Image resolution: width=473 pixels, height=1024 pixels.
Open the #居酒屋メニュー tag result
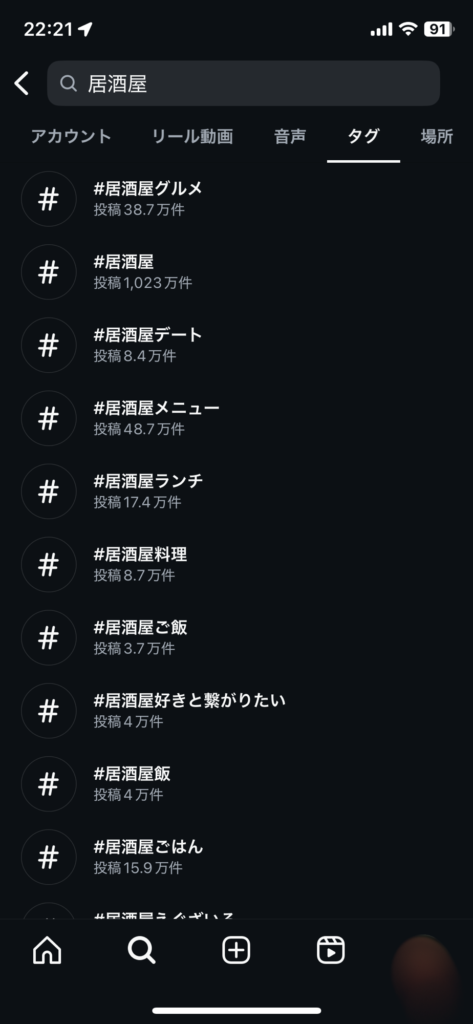click(236, 419)
